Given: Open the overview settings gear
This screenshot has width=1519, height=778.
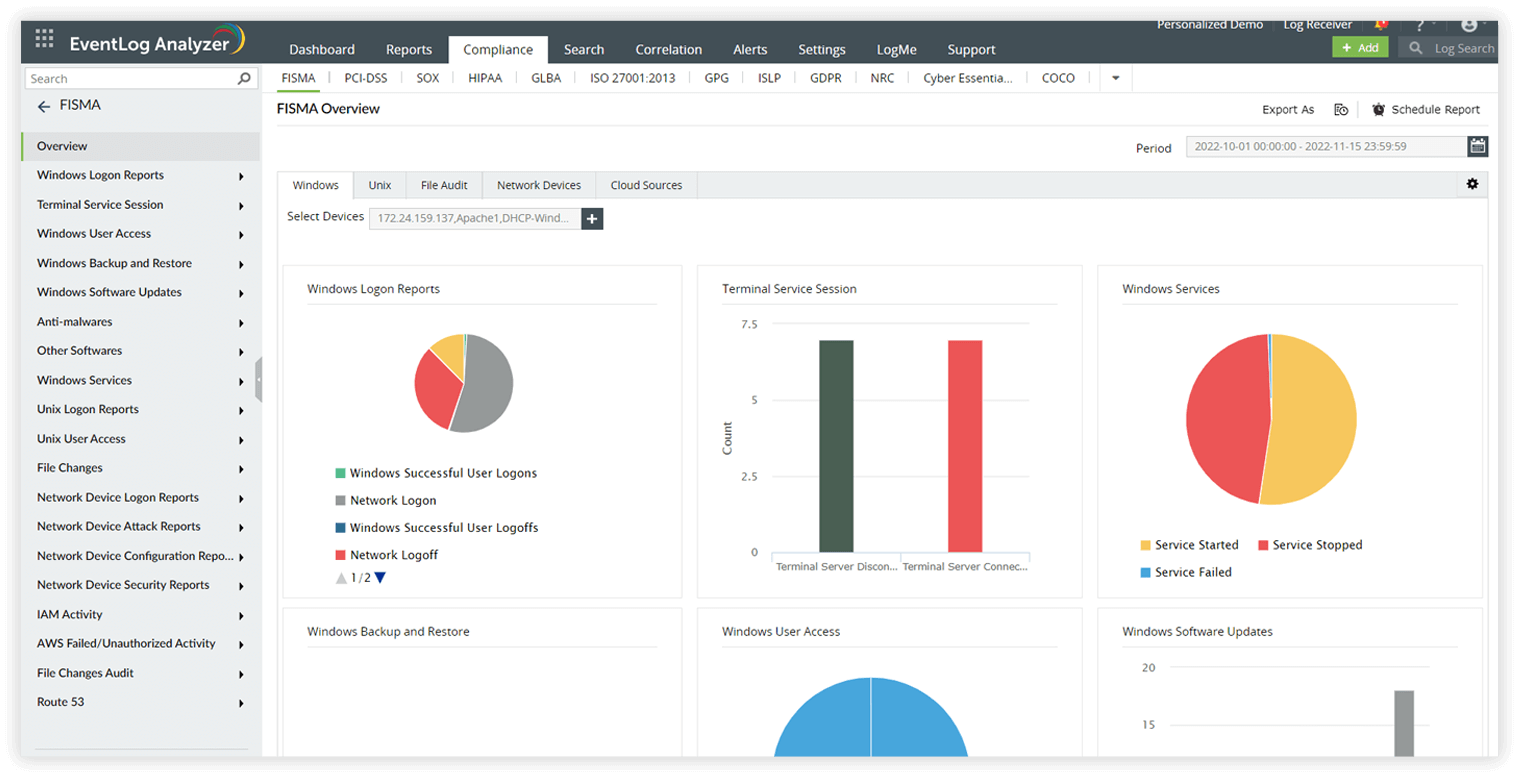Looking at the screenshot, I should tap(1472, 184).
